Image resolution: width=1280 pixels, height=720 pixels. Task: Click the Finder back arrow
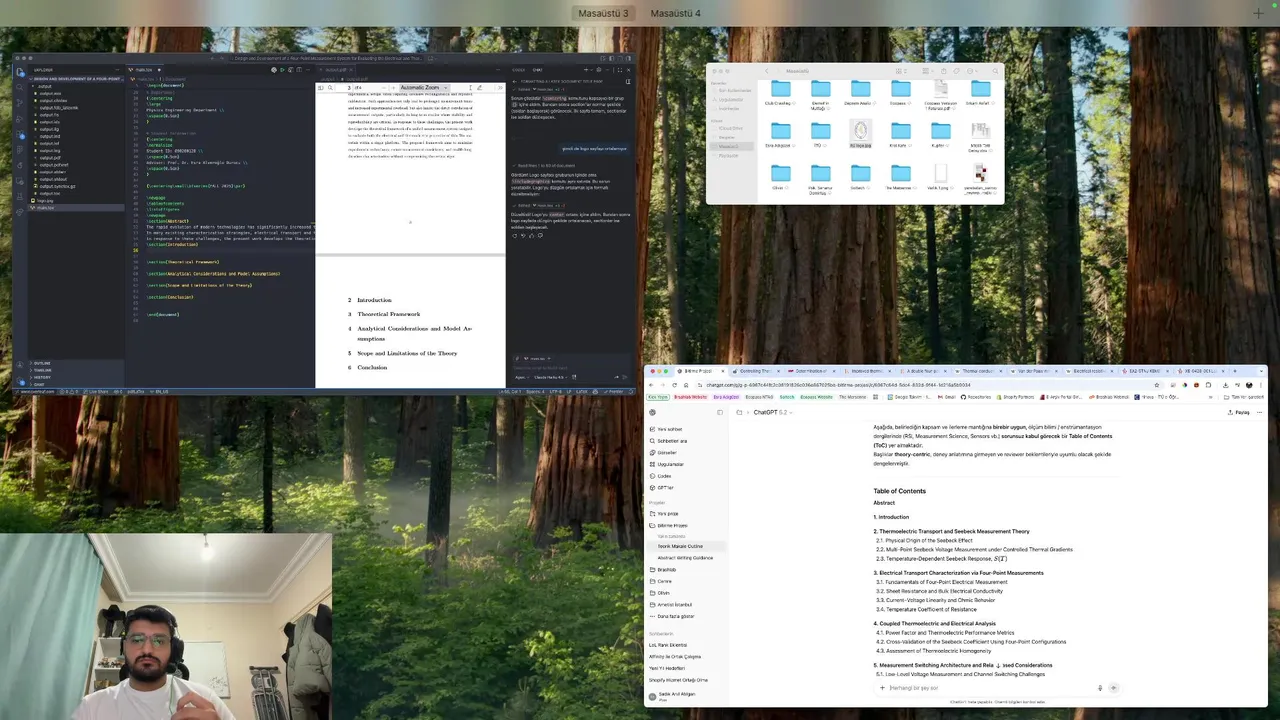tap(767, 71)
